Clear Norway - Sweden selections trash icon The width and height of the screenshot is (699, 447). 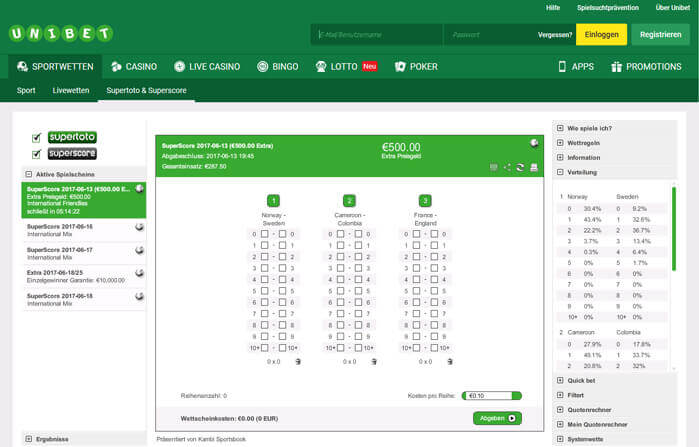pyautogui.click(x=298, y=361)
